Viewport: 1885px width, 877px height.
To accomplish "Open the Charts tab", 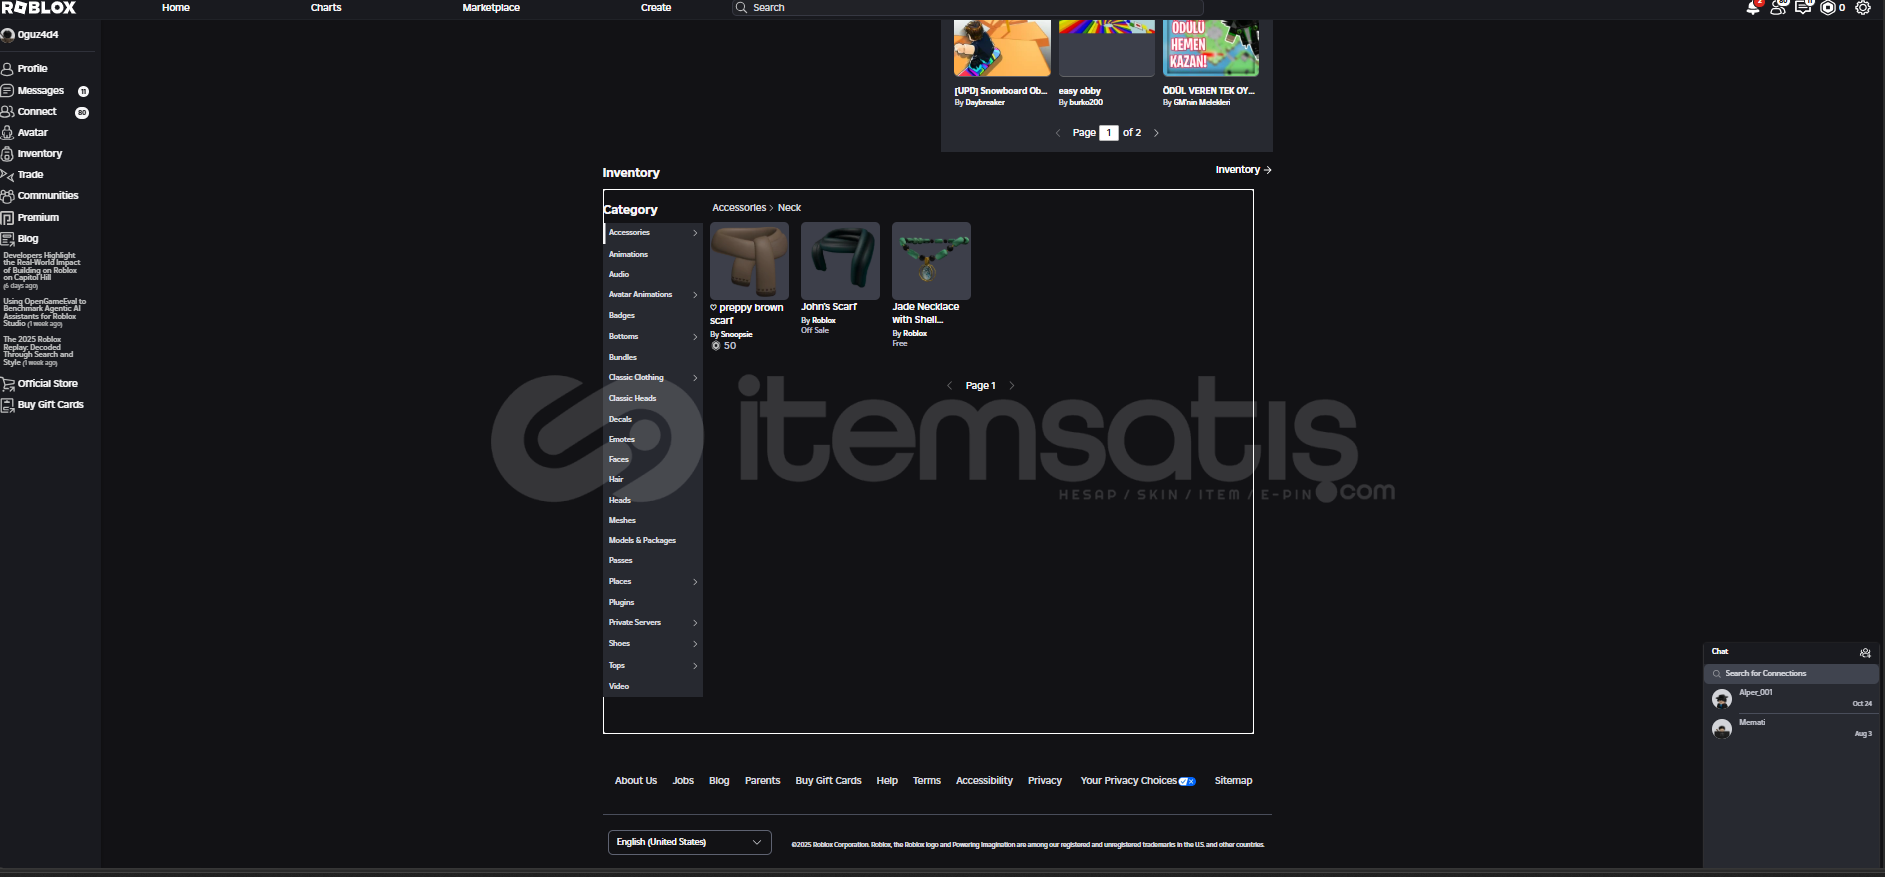I will 326,8.
